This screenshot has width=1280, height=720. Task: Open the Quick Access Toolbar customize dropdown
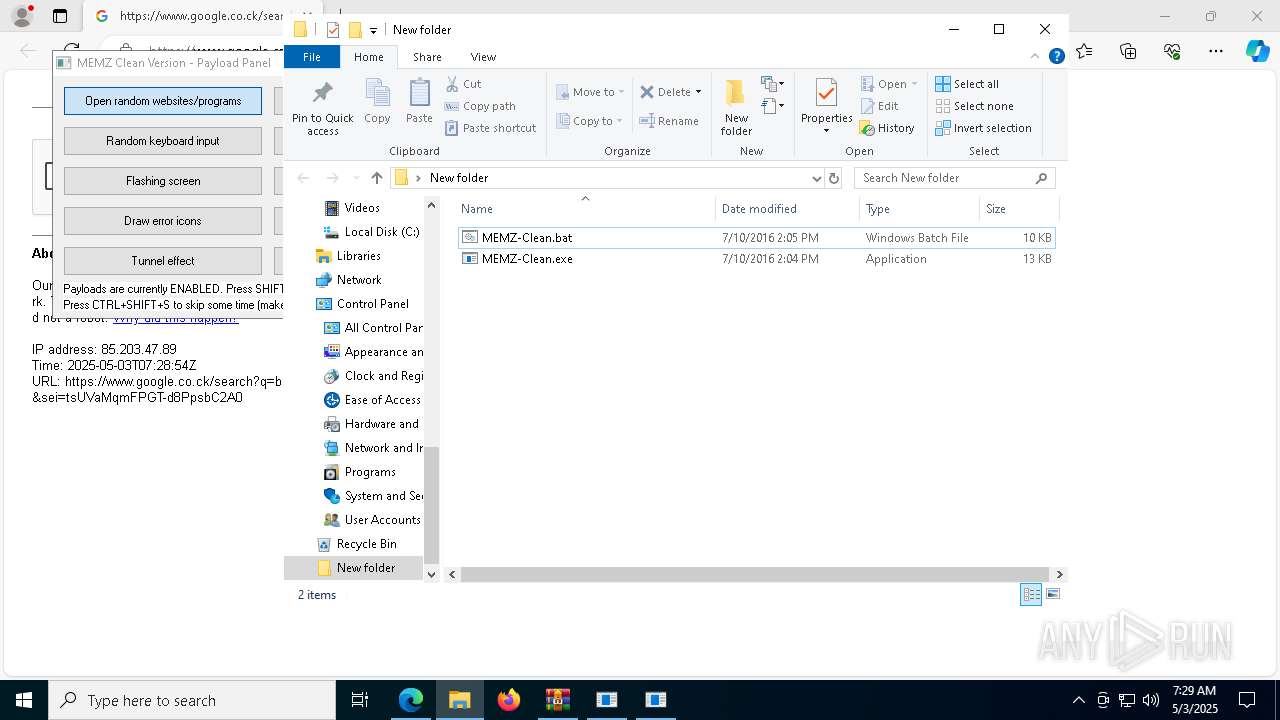pos(373,30)
